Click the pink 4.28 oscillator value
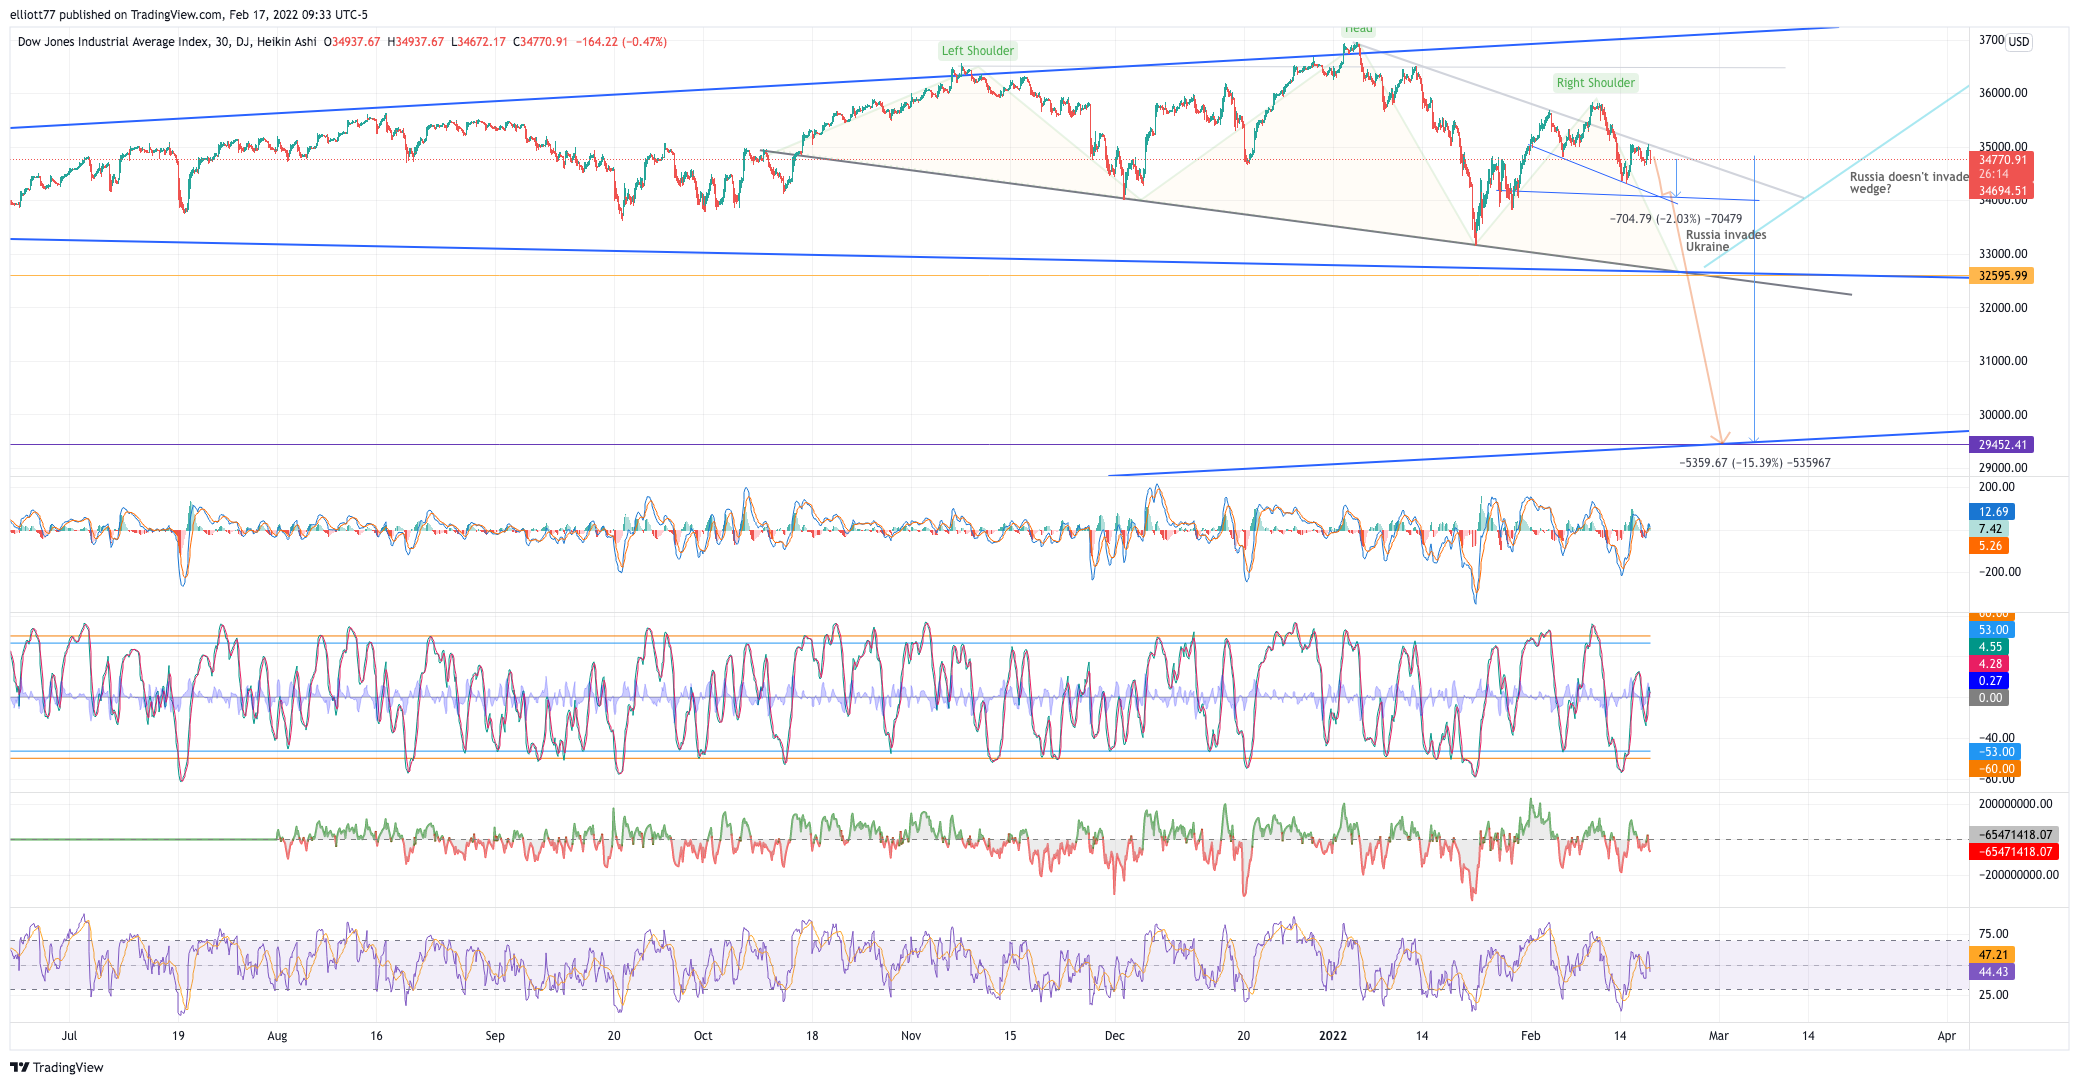 pos(1989,664)
